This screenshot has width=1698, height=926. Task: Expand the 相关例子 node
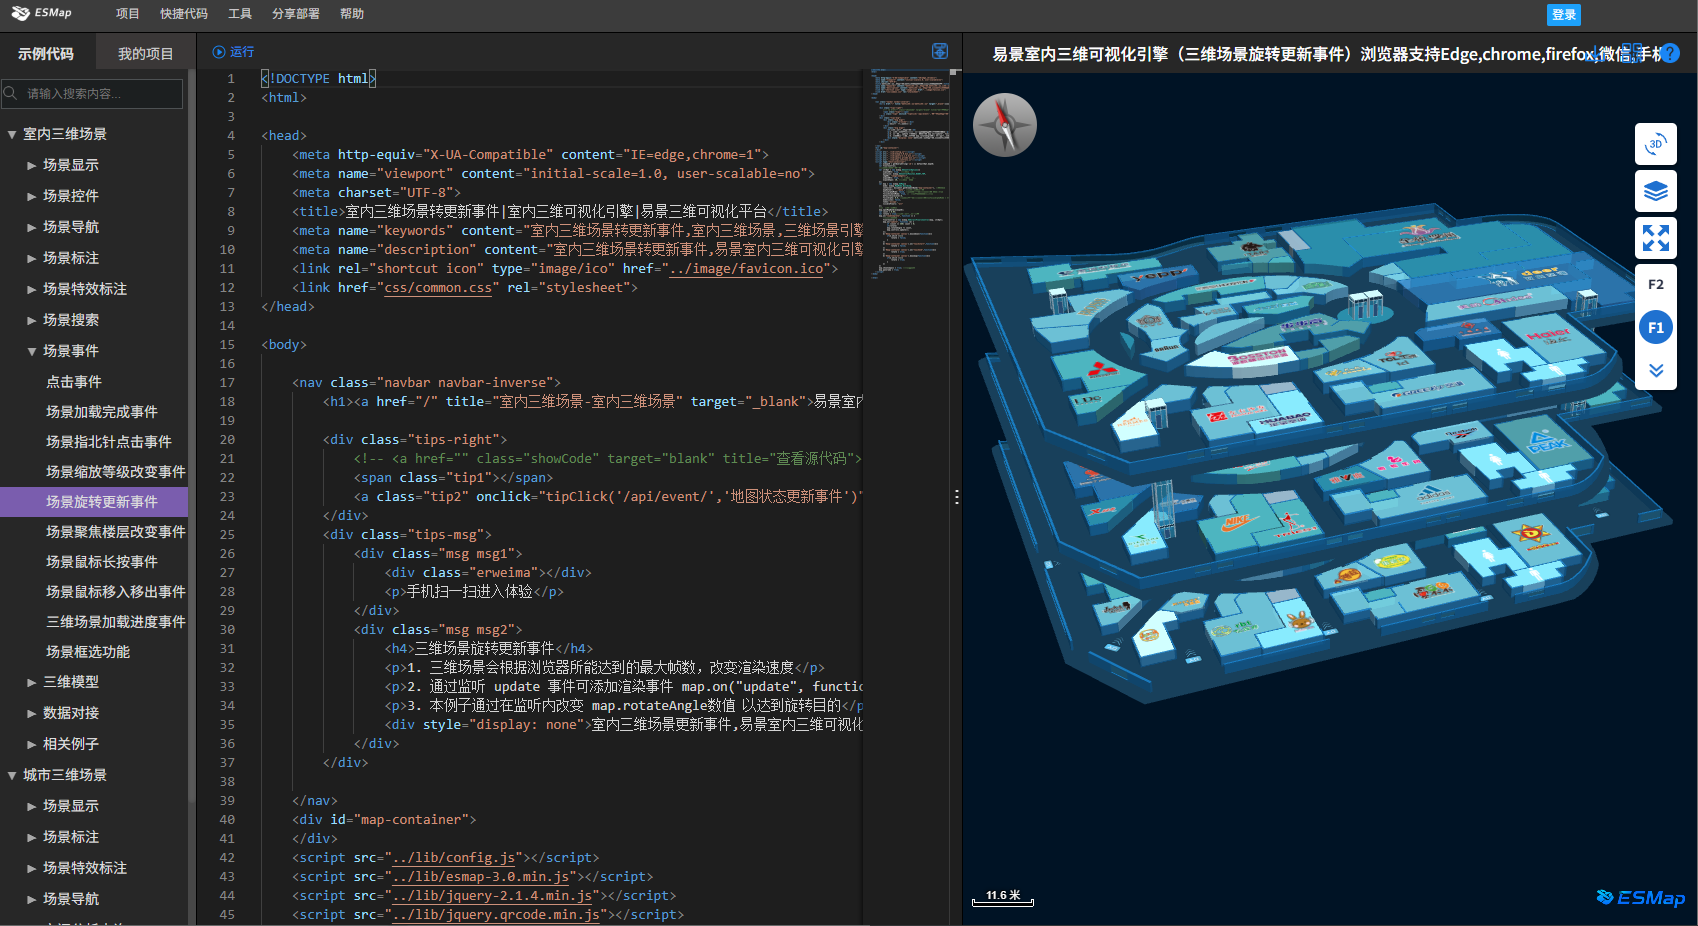(32, 744)
